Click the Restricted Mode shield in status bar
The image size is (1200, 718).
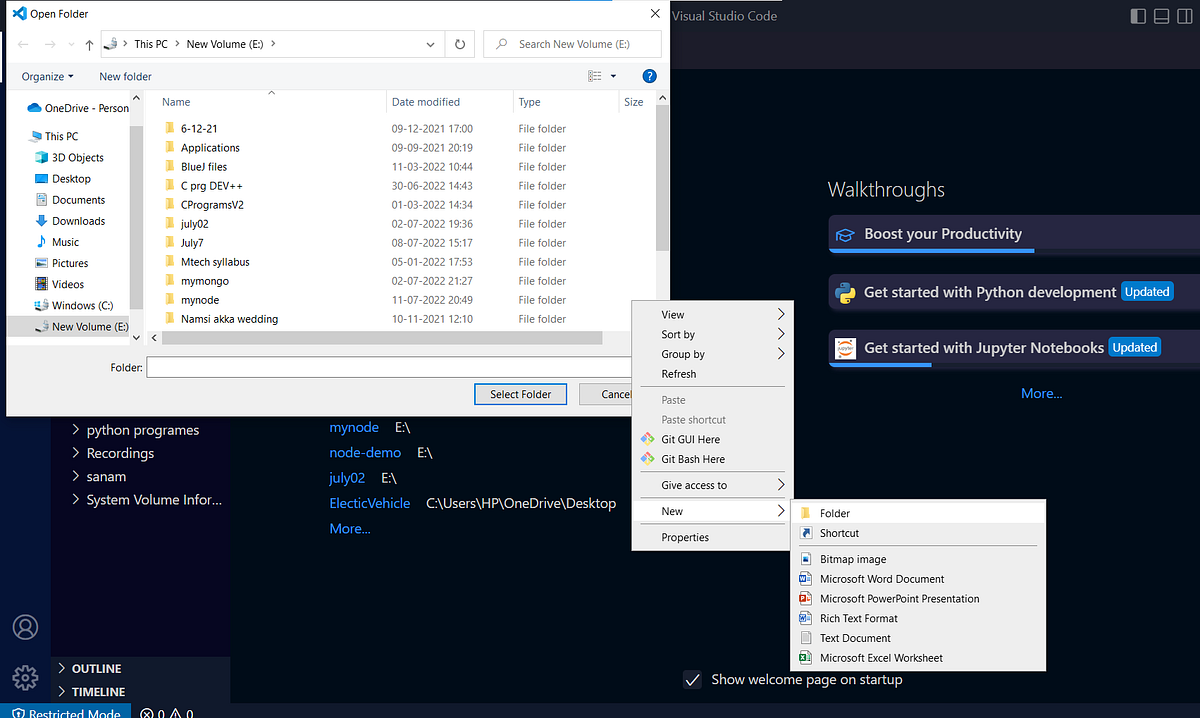click(60, 711)
